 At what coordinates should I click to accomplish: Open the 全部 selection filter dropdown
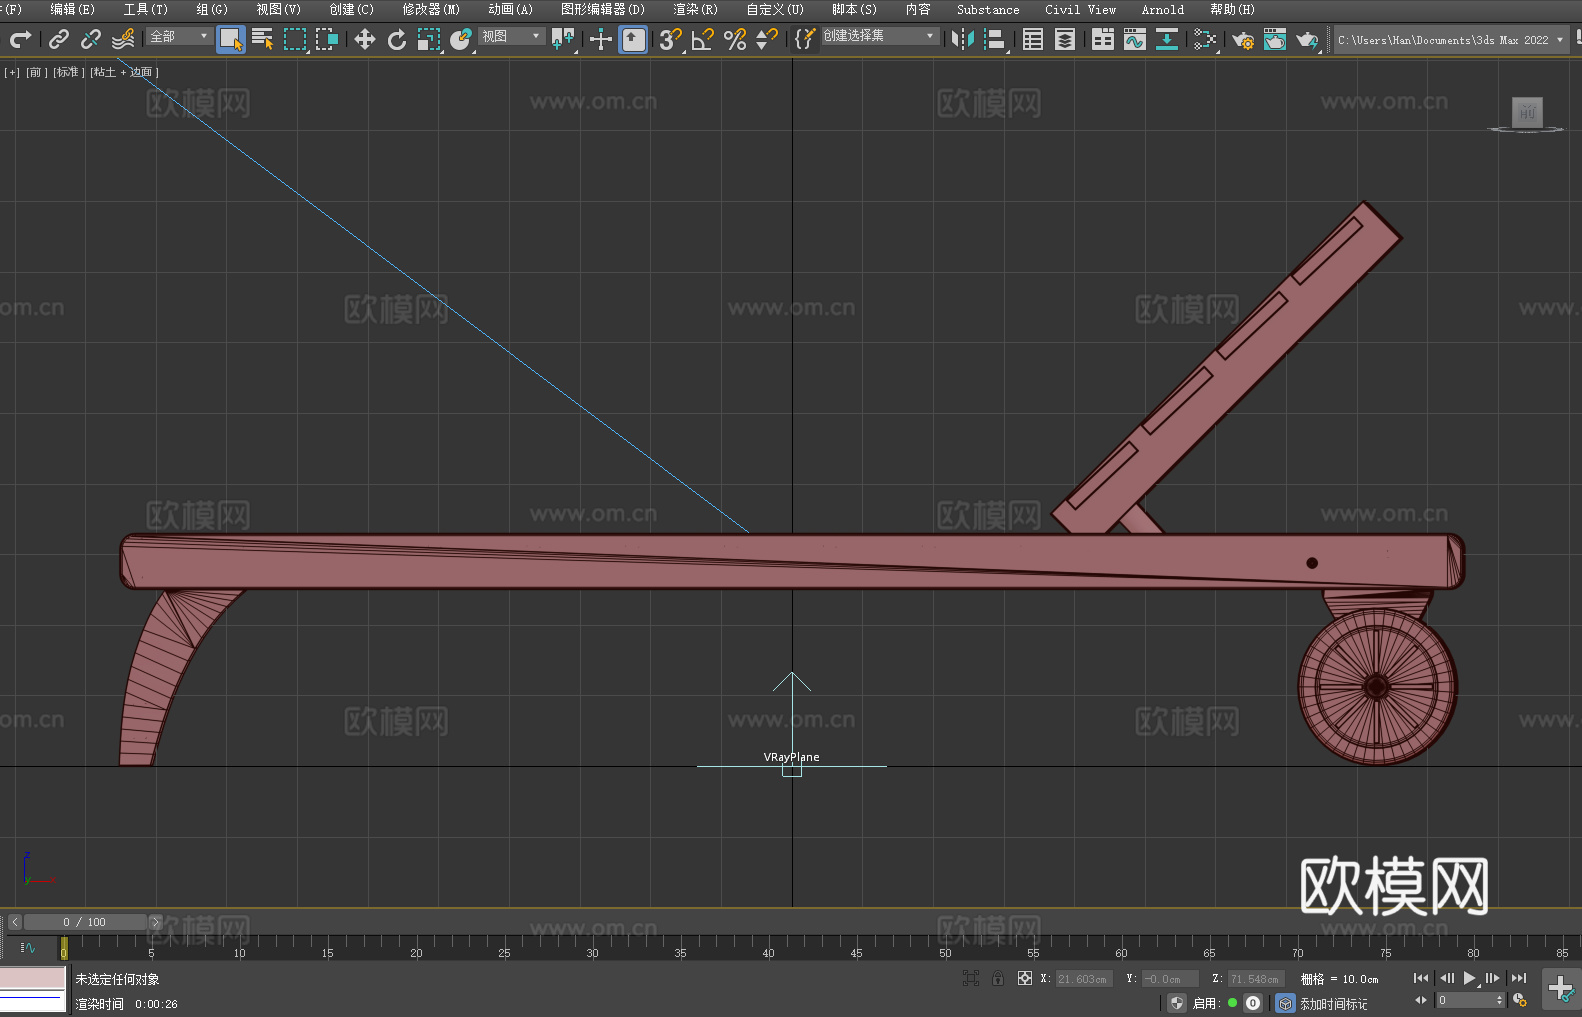click(179, 36)
